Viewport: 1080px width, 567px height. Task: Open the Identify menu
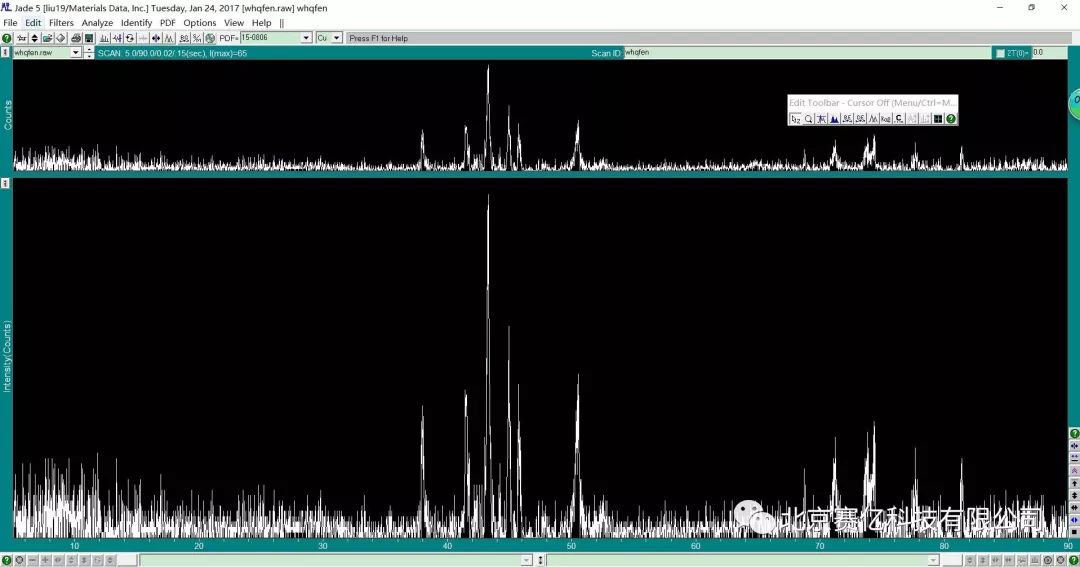tap(136, 23)
